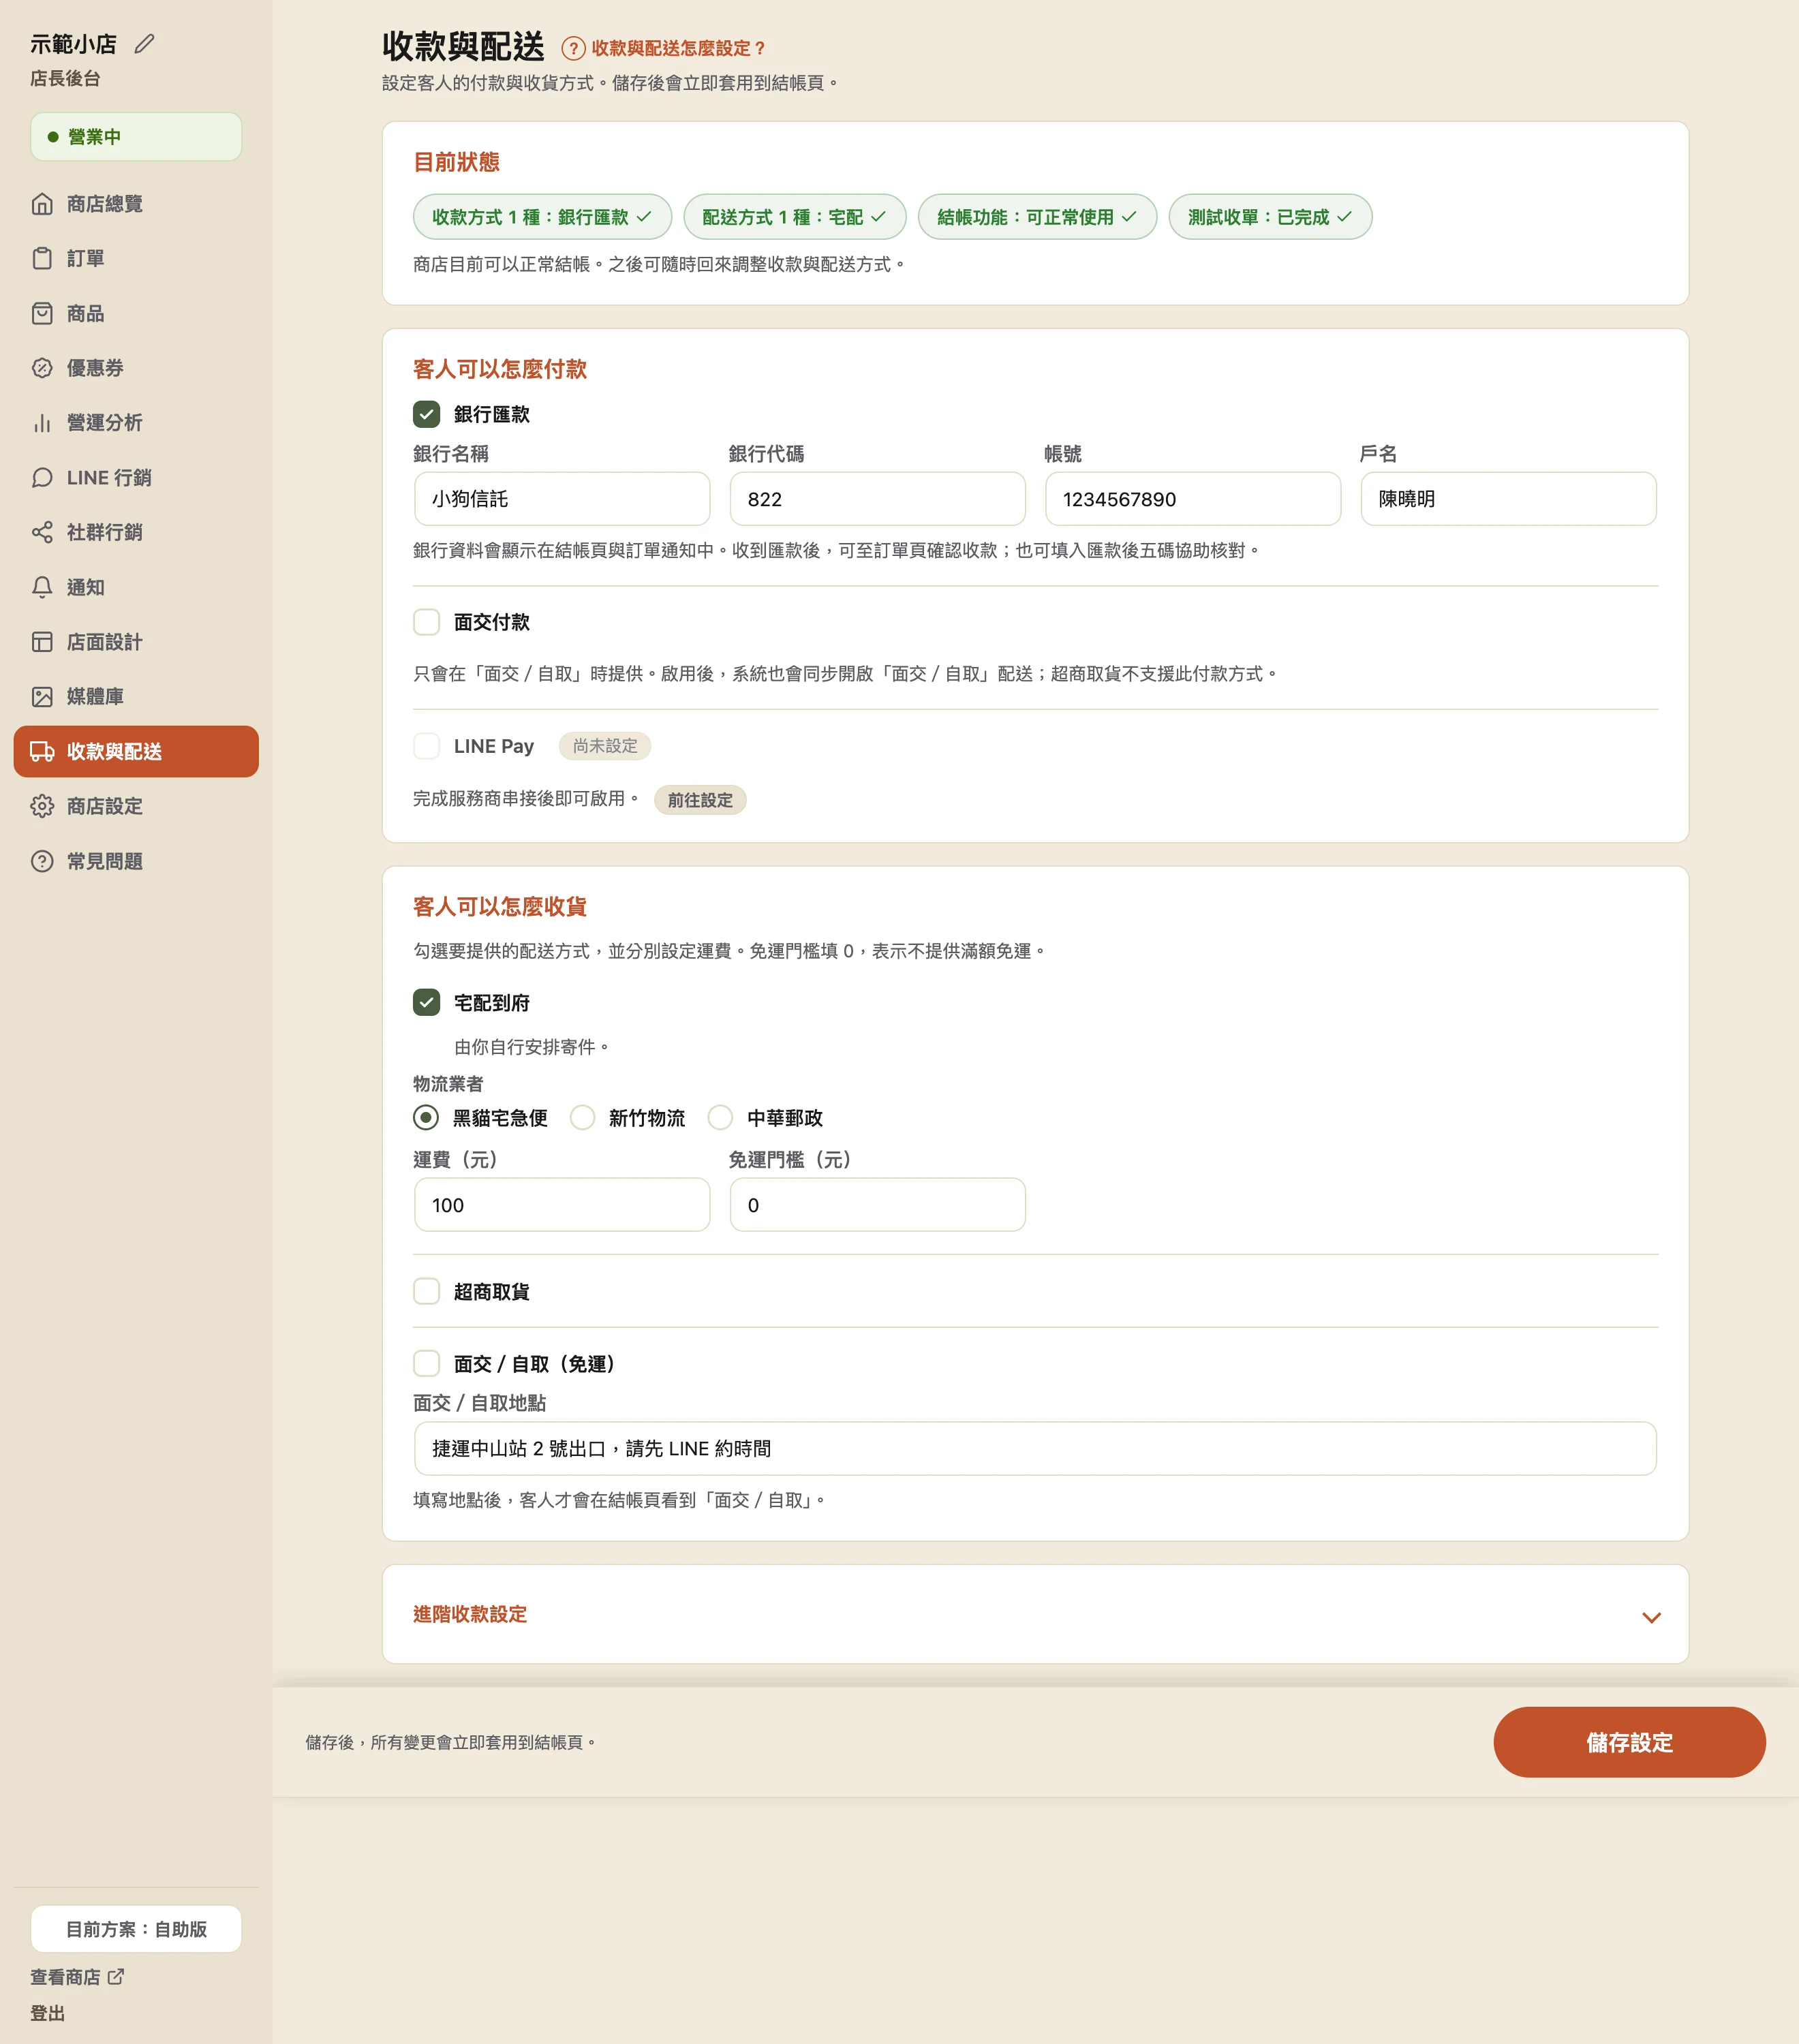Check the 面交 / 自取（免運）checkbox

tap(426, 1363)
